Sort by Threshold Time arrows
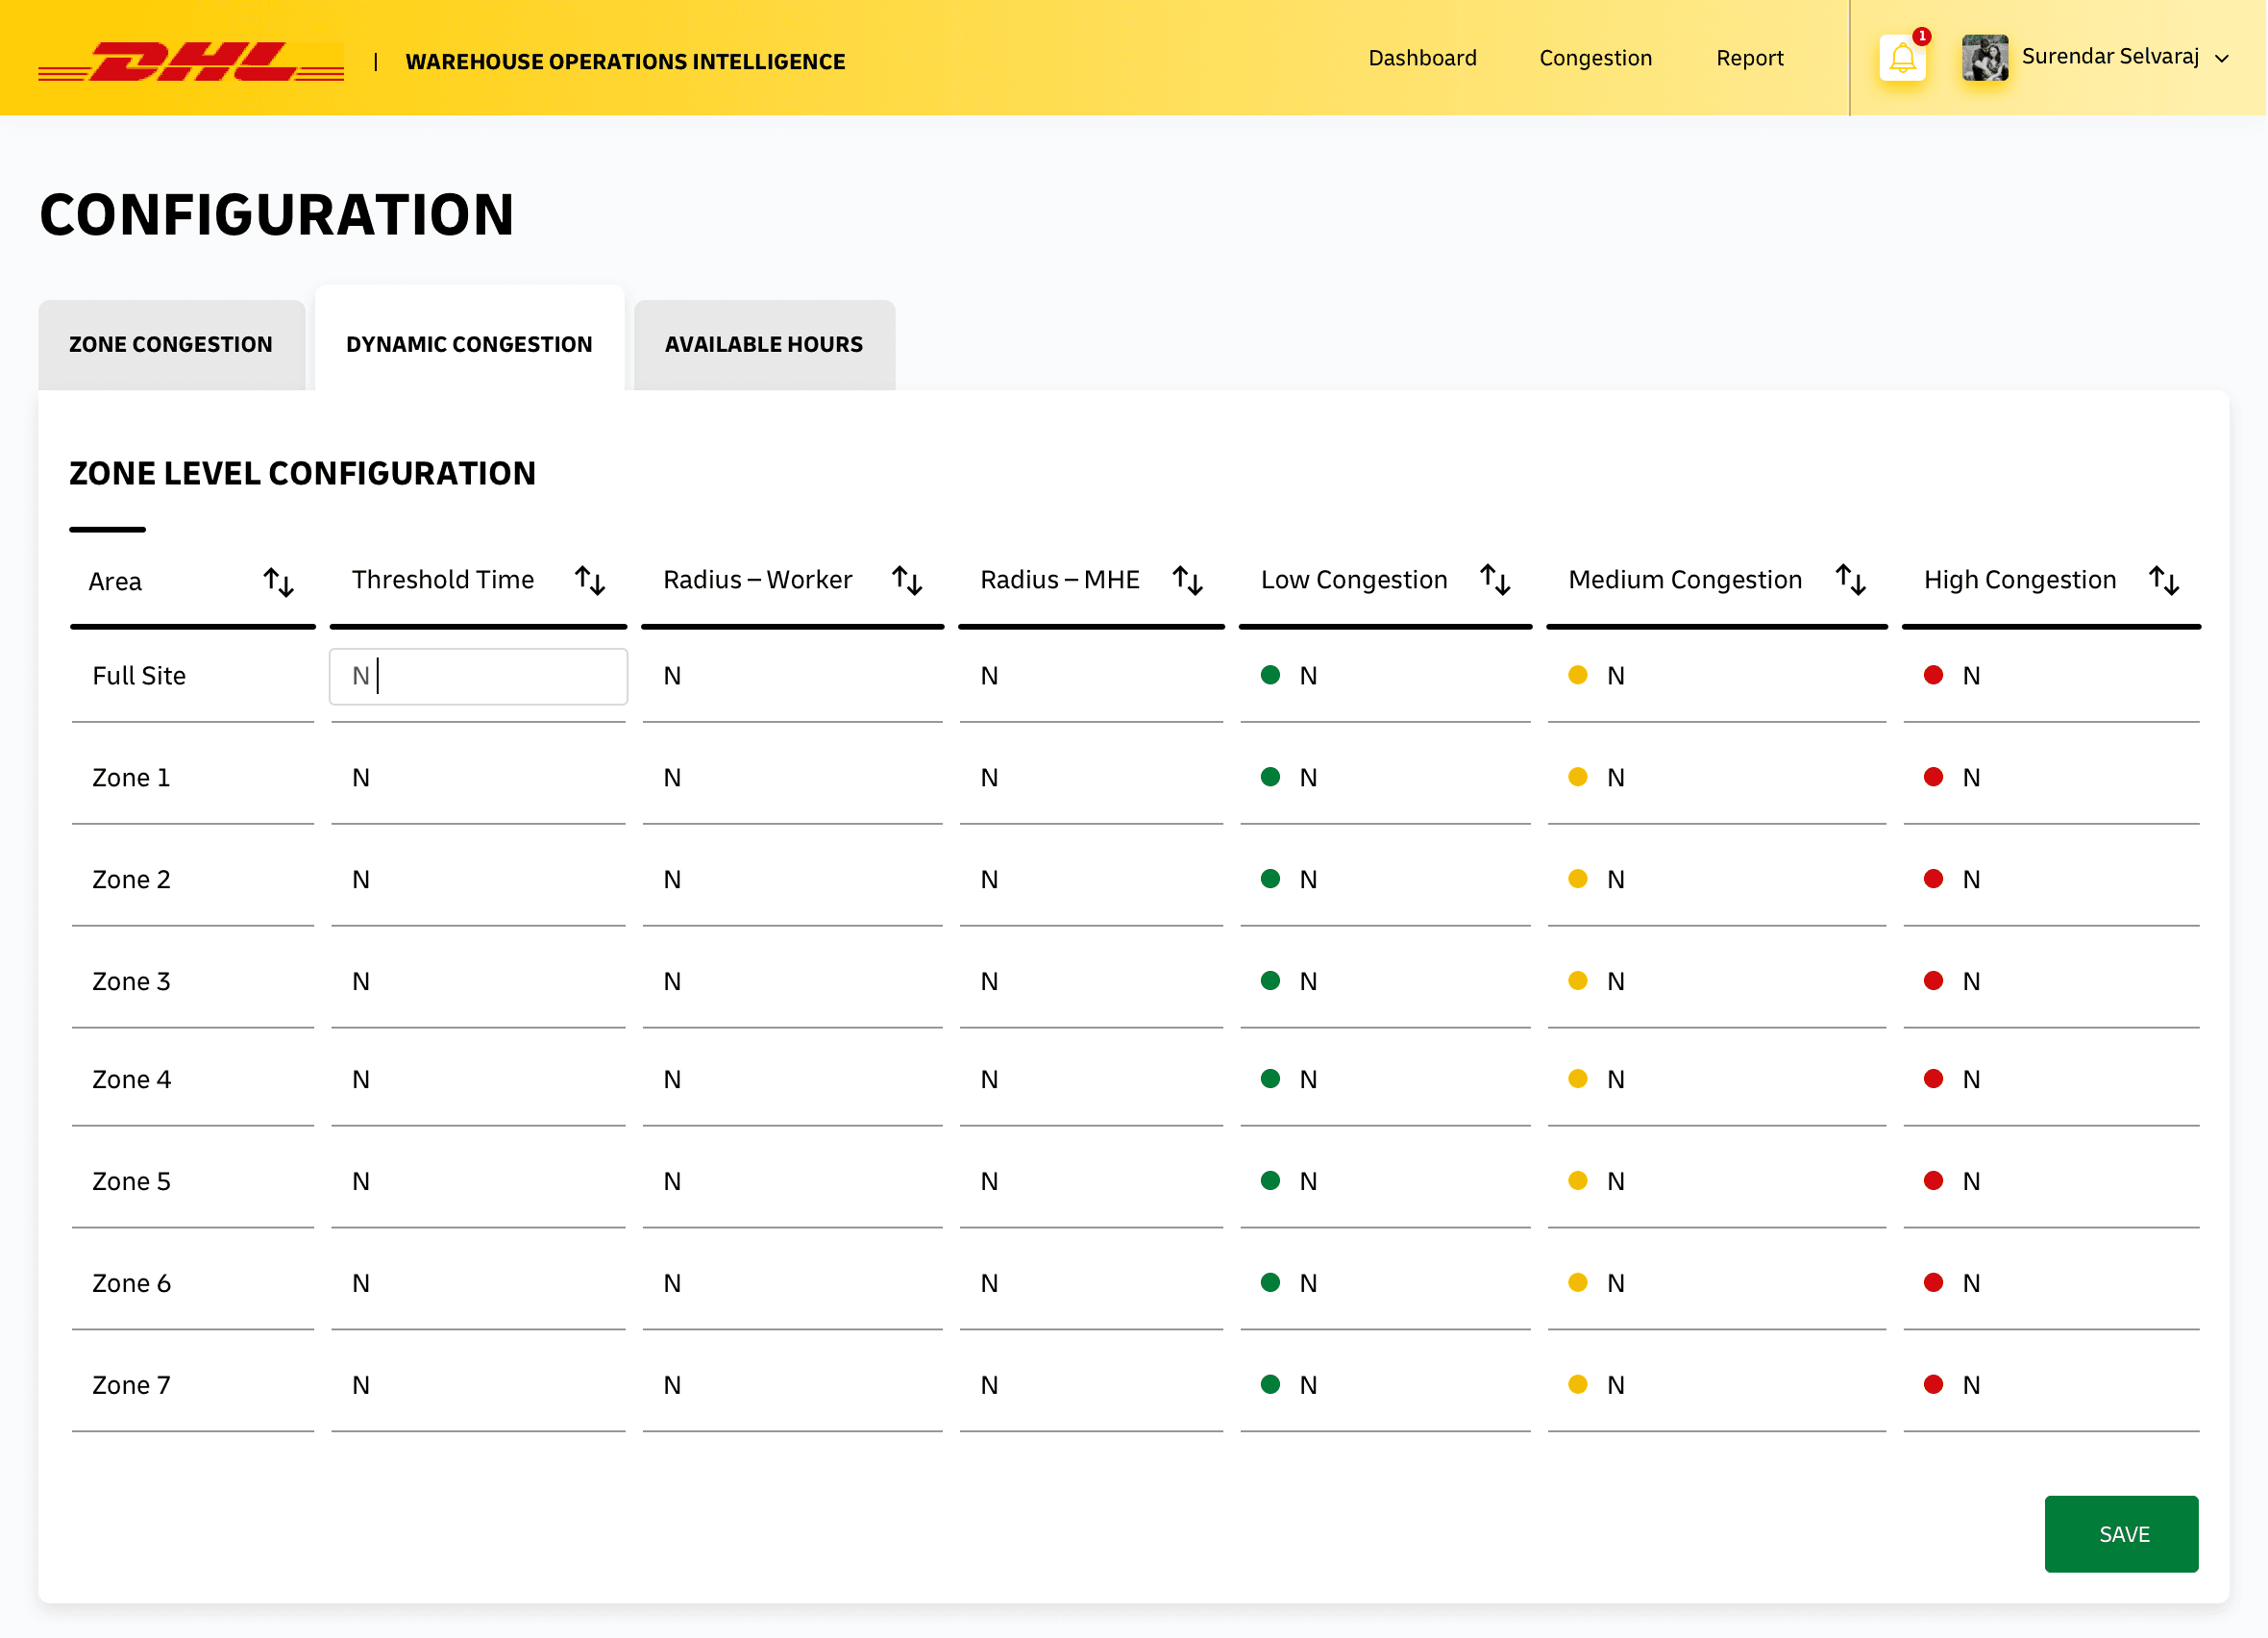This screenshot has width=2268, height=1638. click(x=590, y=580)
